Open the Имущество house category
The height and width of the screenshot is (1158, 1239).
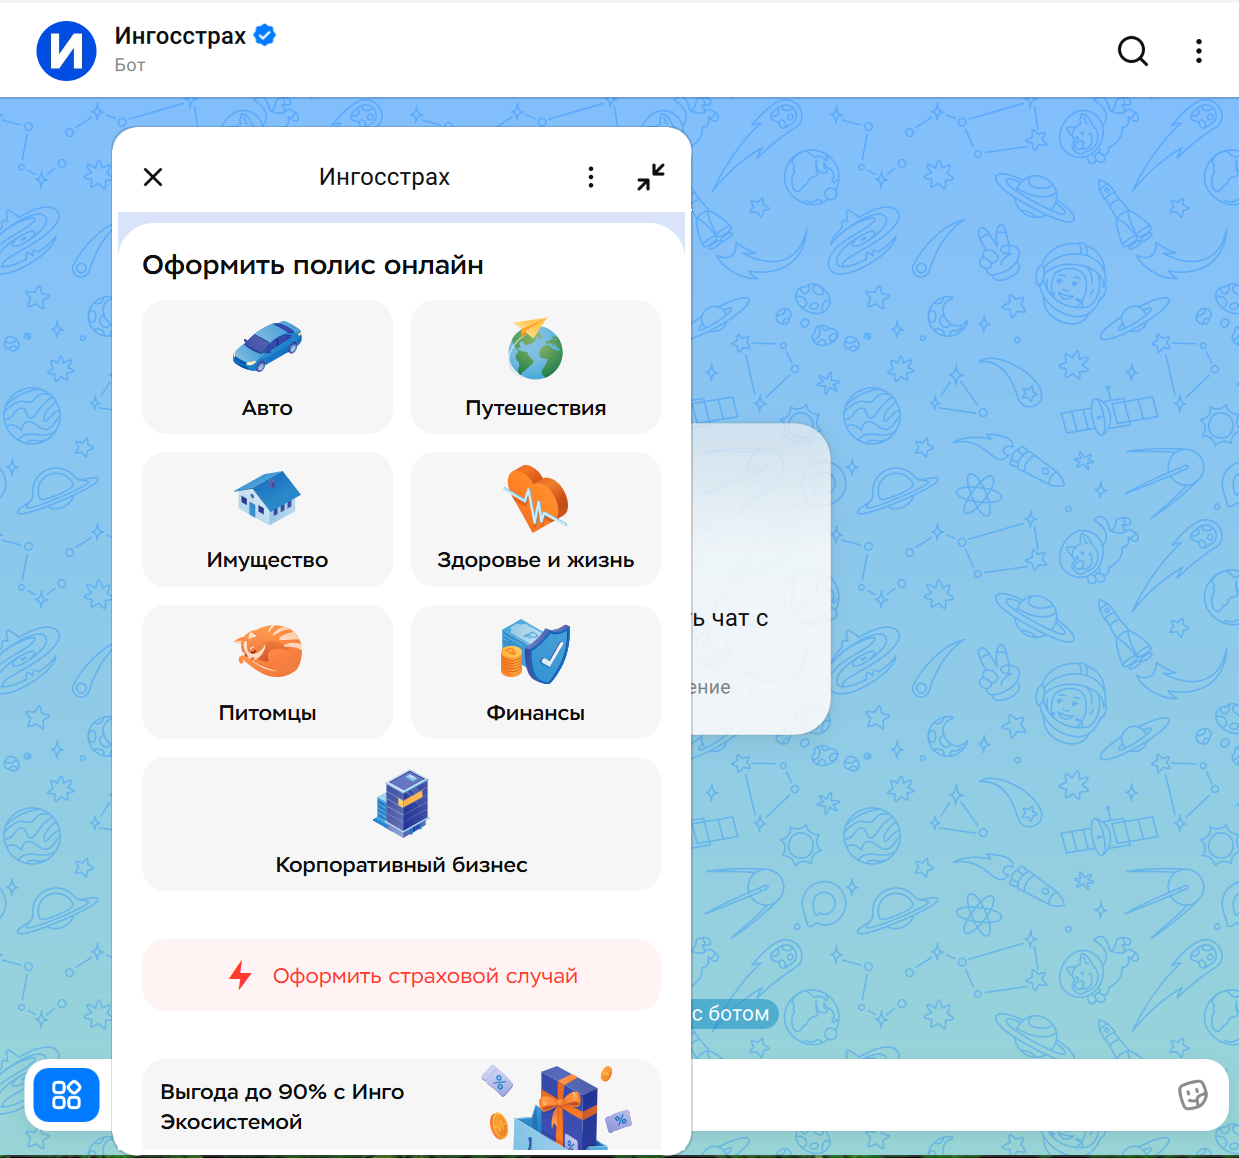click(x=267, y=519)
